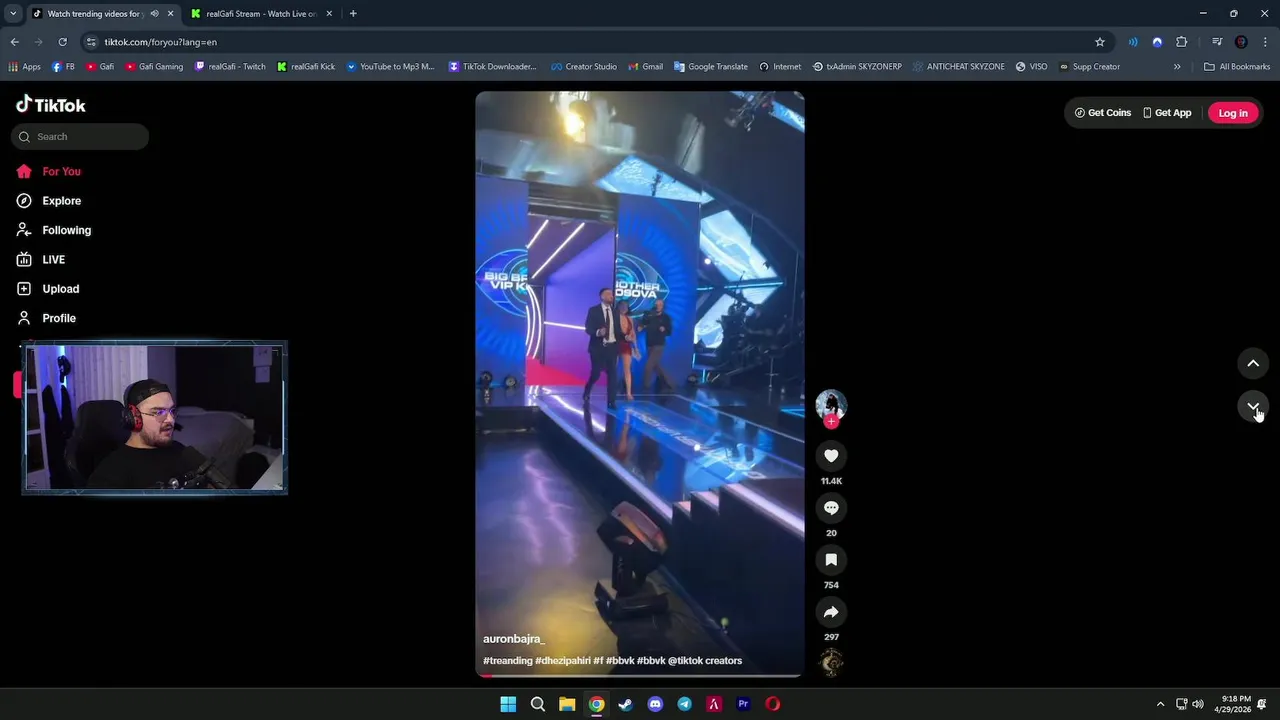
Task: Go to the previous video with up arrow
Action: [x=1253, y=363]
